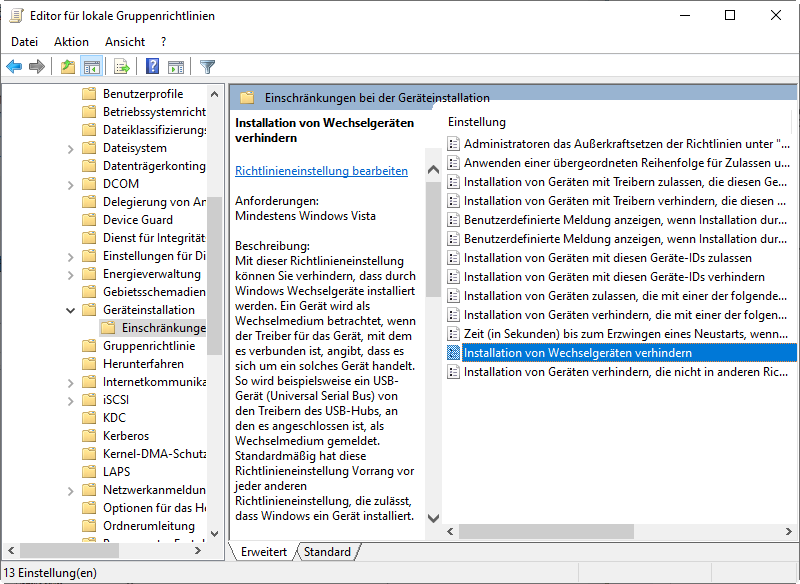The width and height of the screenshot is (800, 584).
Task: Click the gray Forward arrow in toolbar
Action: 37,67
